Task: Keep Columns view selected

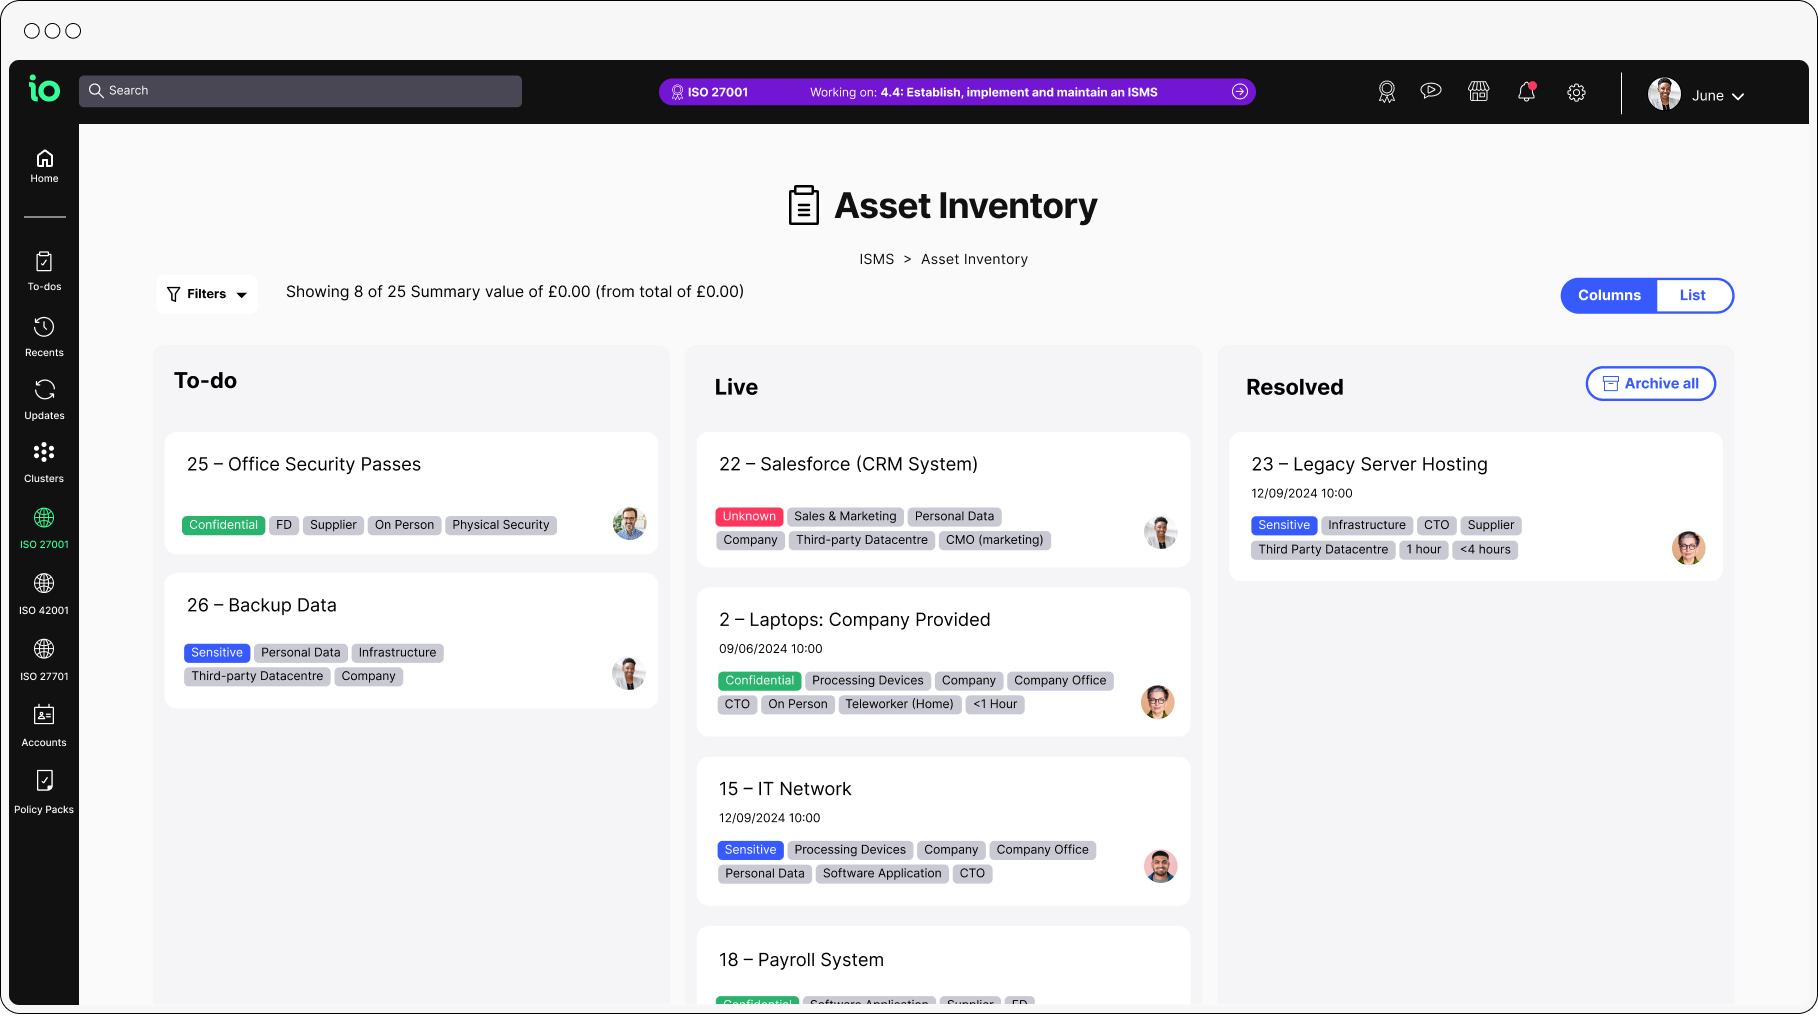Action: (x=1609, y=295)
